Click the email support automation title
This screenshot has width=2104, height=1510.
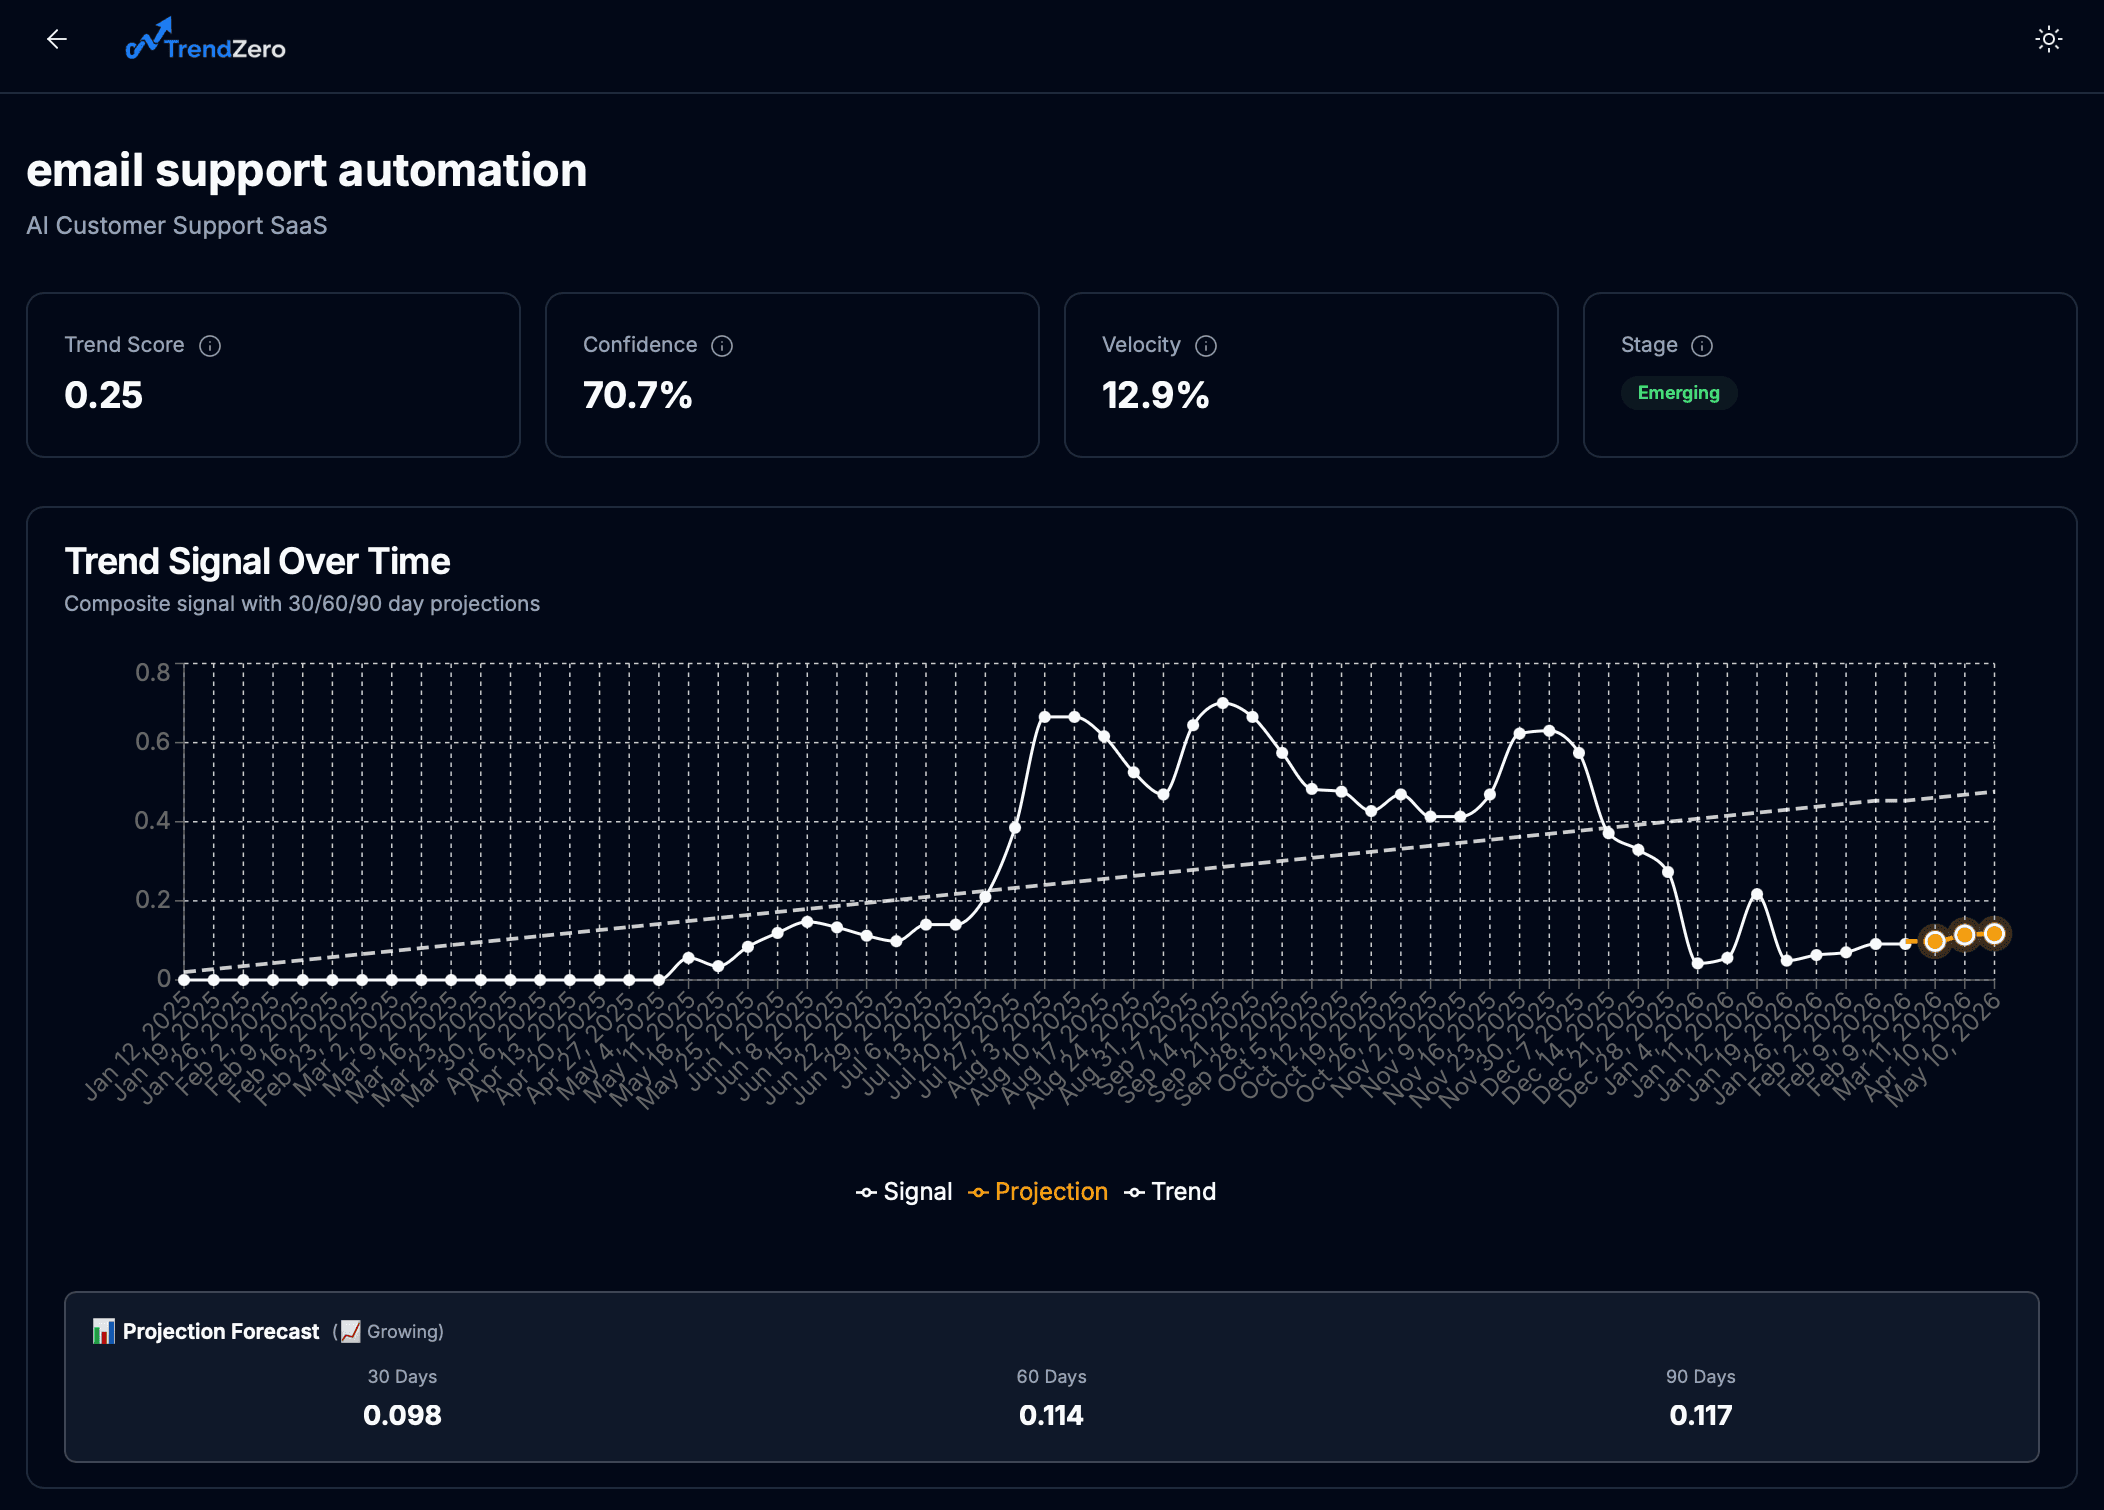pos(306,170)
